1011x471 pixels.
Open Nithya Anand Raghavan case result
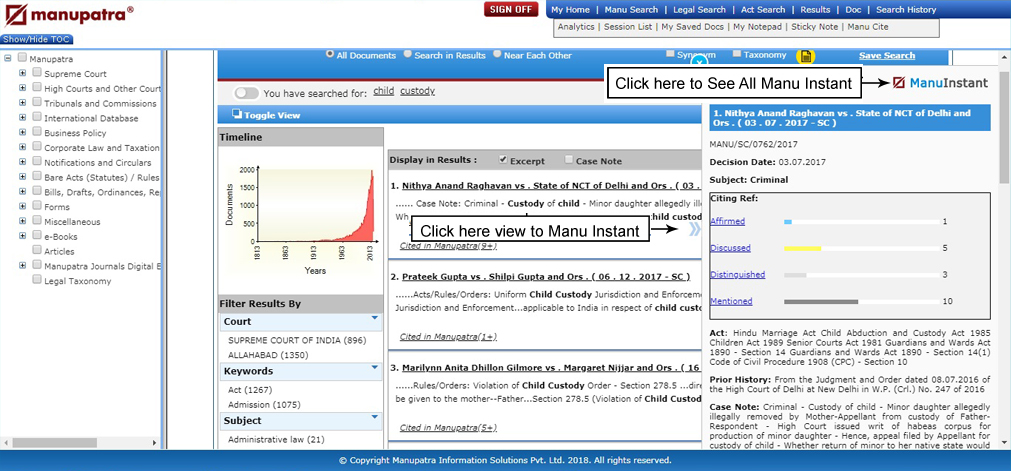point(551,186)
